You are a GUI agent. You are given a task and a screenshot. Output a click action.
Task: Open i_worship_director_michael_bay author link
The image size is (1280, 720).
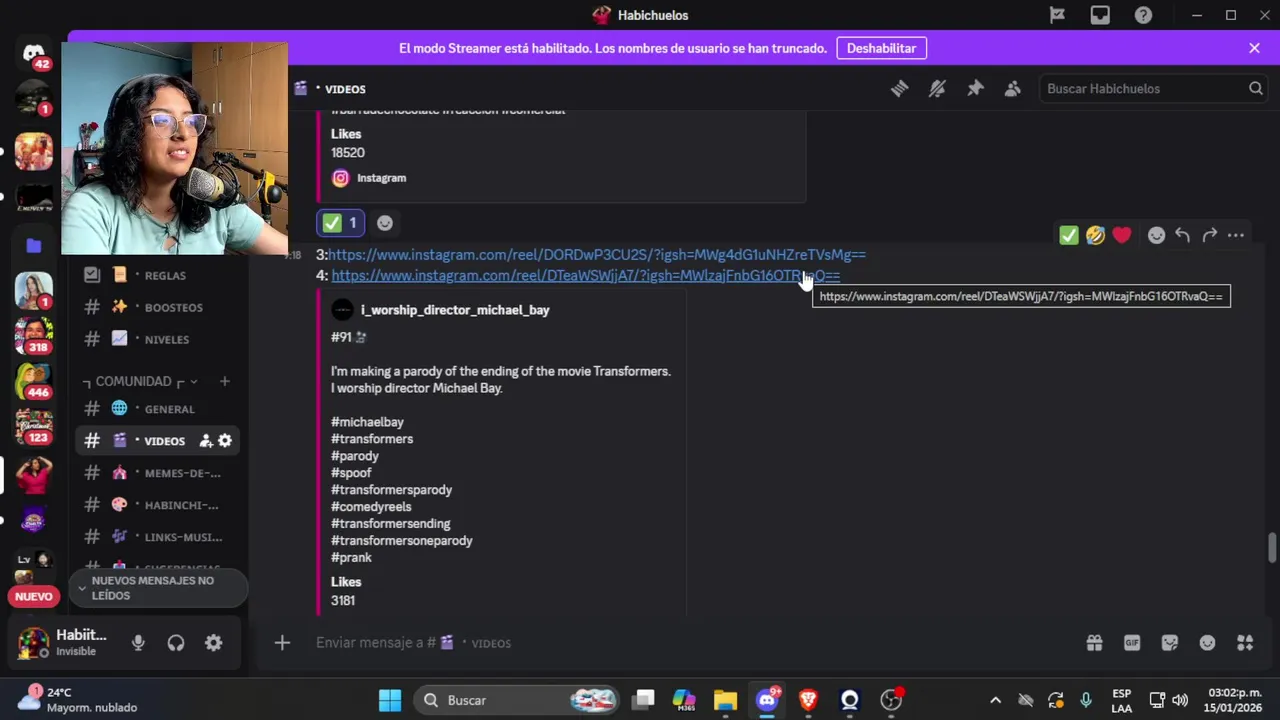click(455, 310)
